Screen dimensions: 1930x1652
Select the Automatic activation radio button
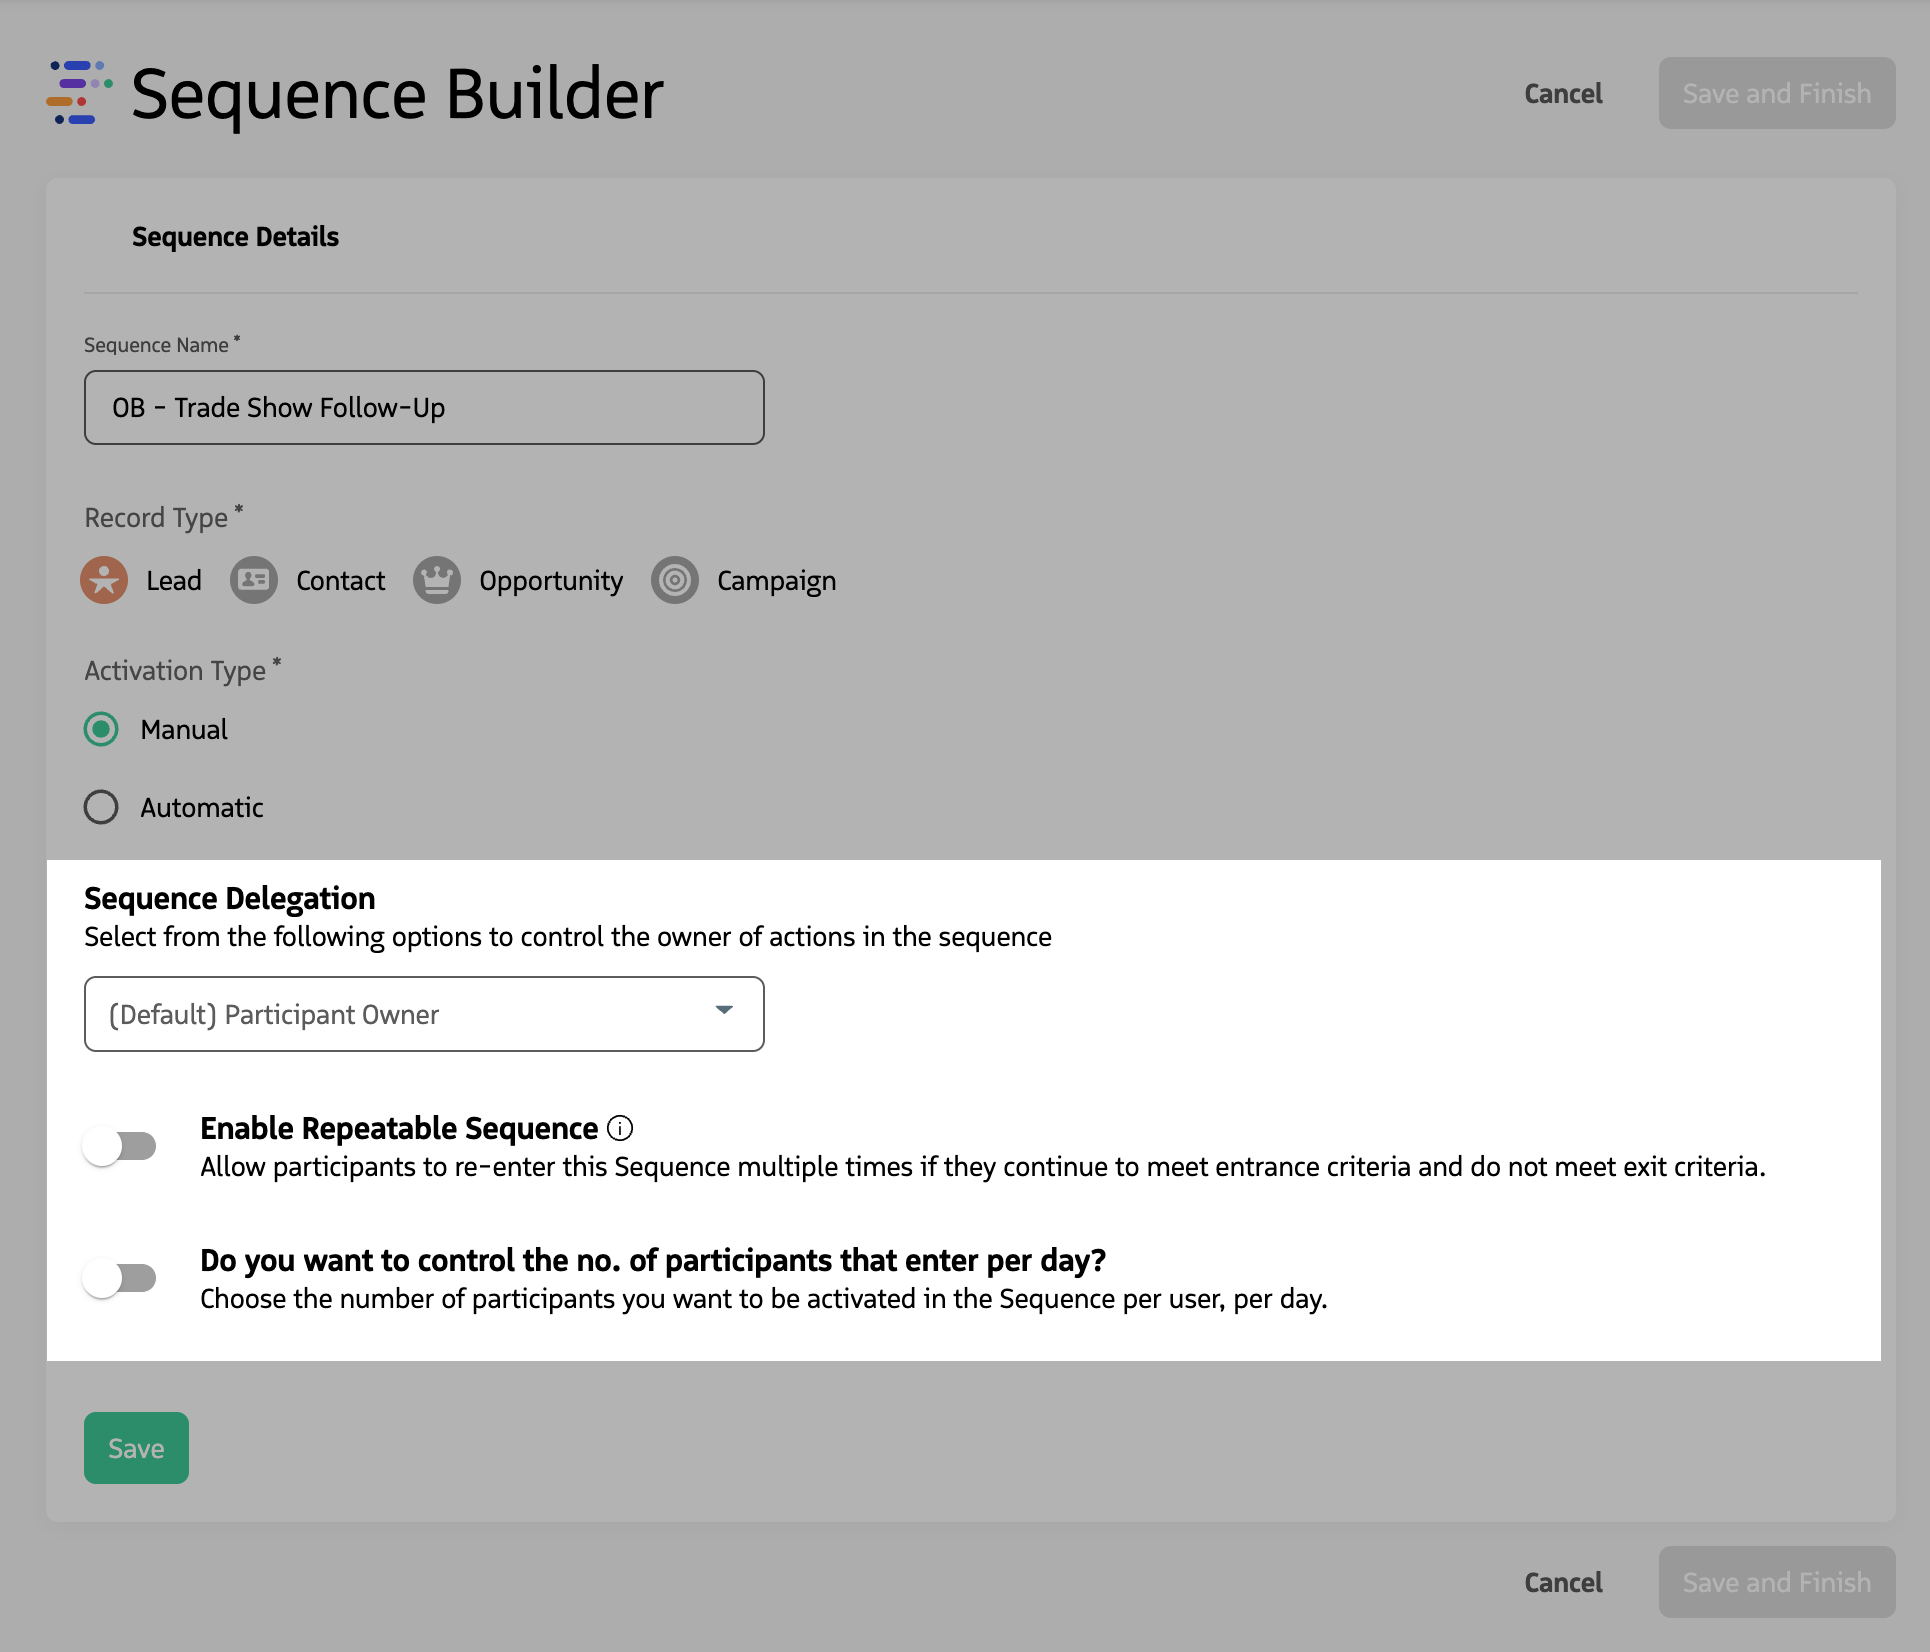tap(101, 807)
